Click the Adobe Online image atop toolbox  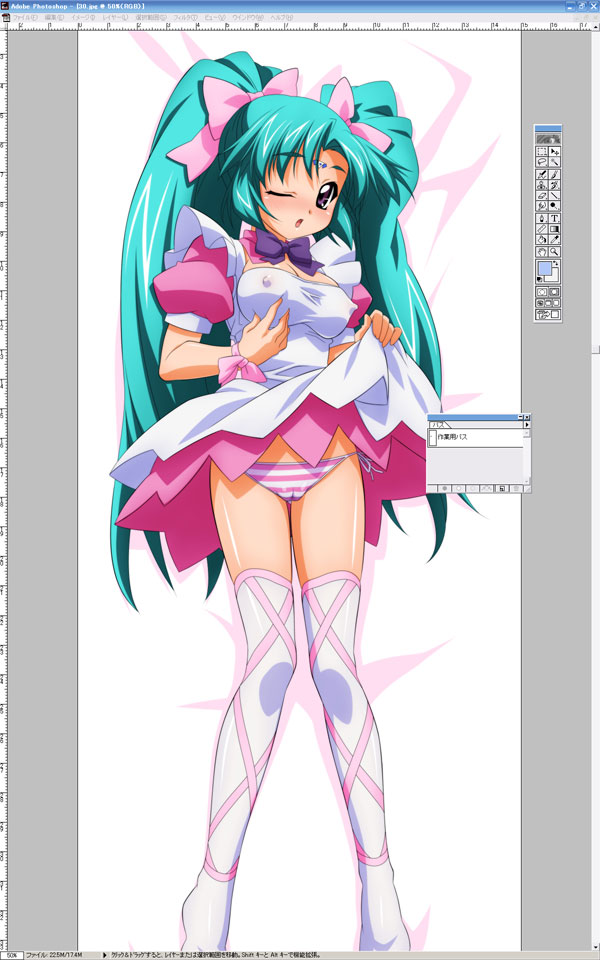pos(549,138)
